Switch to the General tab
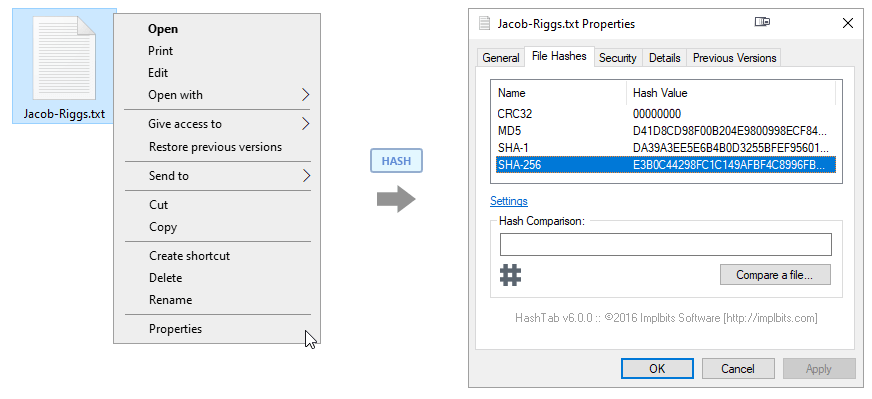 pyautogui.click(x=501, y=58)
